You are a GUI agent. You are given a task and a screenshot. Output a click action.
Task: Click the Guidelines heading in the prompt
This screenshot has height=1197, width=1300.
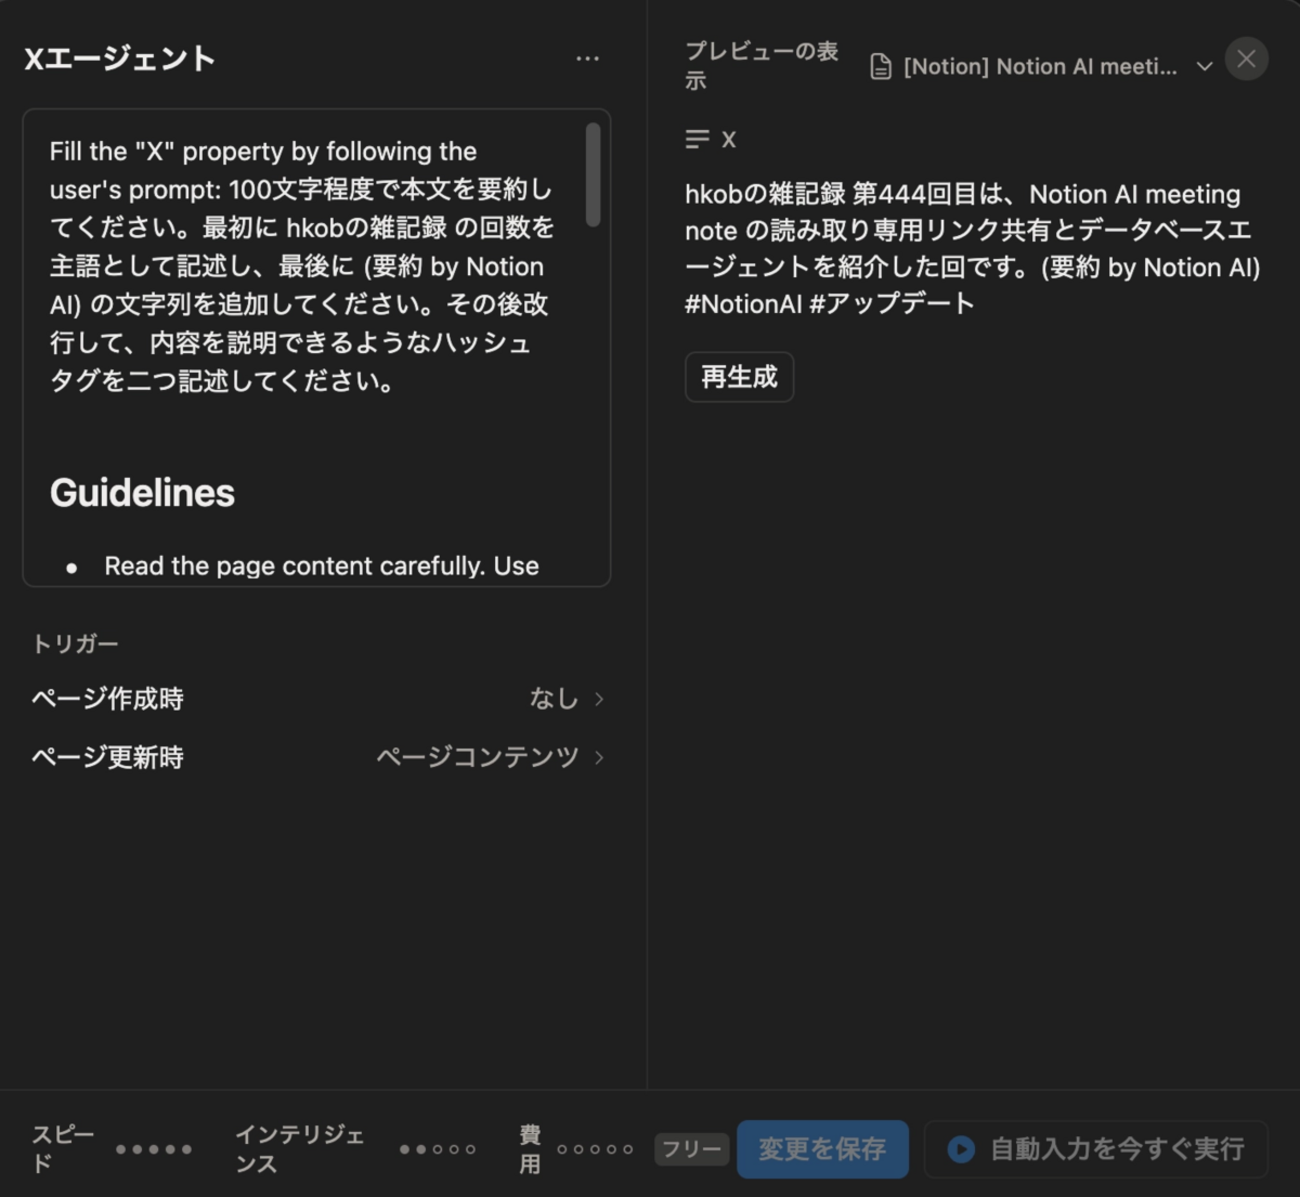(x=142, y=493)
